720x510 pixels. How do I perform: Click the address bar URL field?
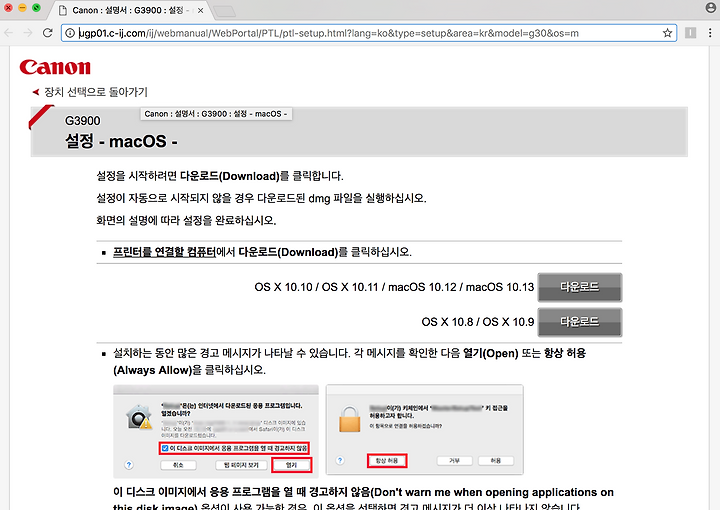[x=369, y=33]
